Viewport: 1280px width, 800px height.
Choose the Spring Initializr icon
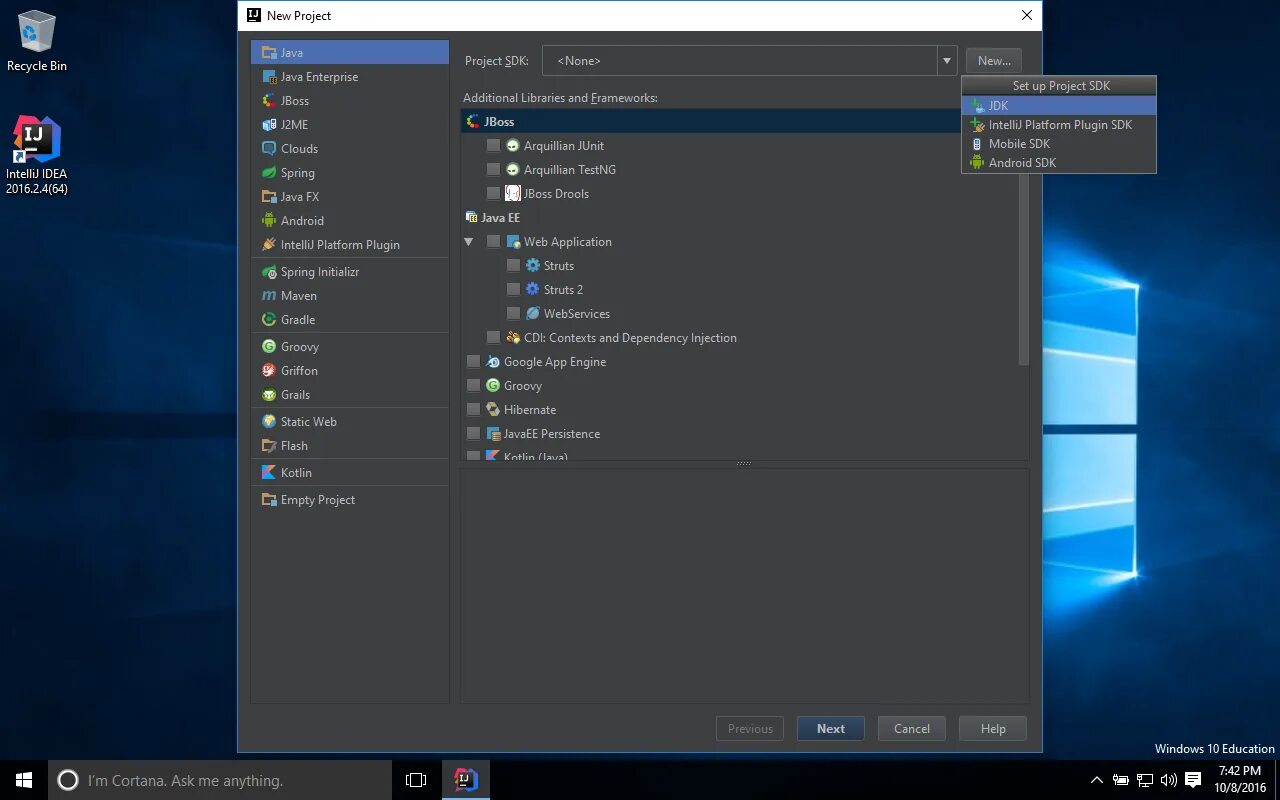269,272
